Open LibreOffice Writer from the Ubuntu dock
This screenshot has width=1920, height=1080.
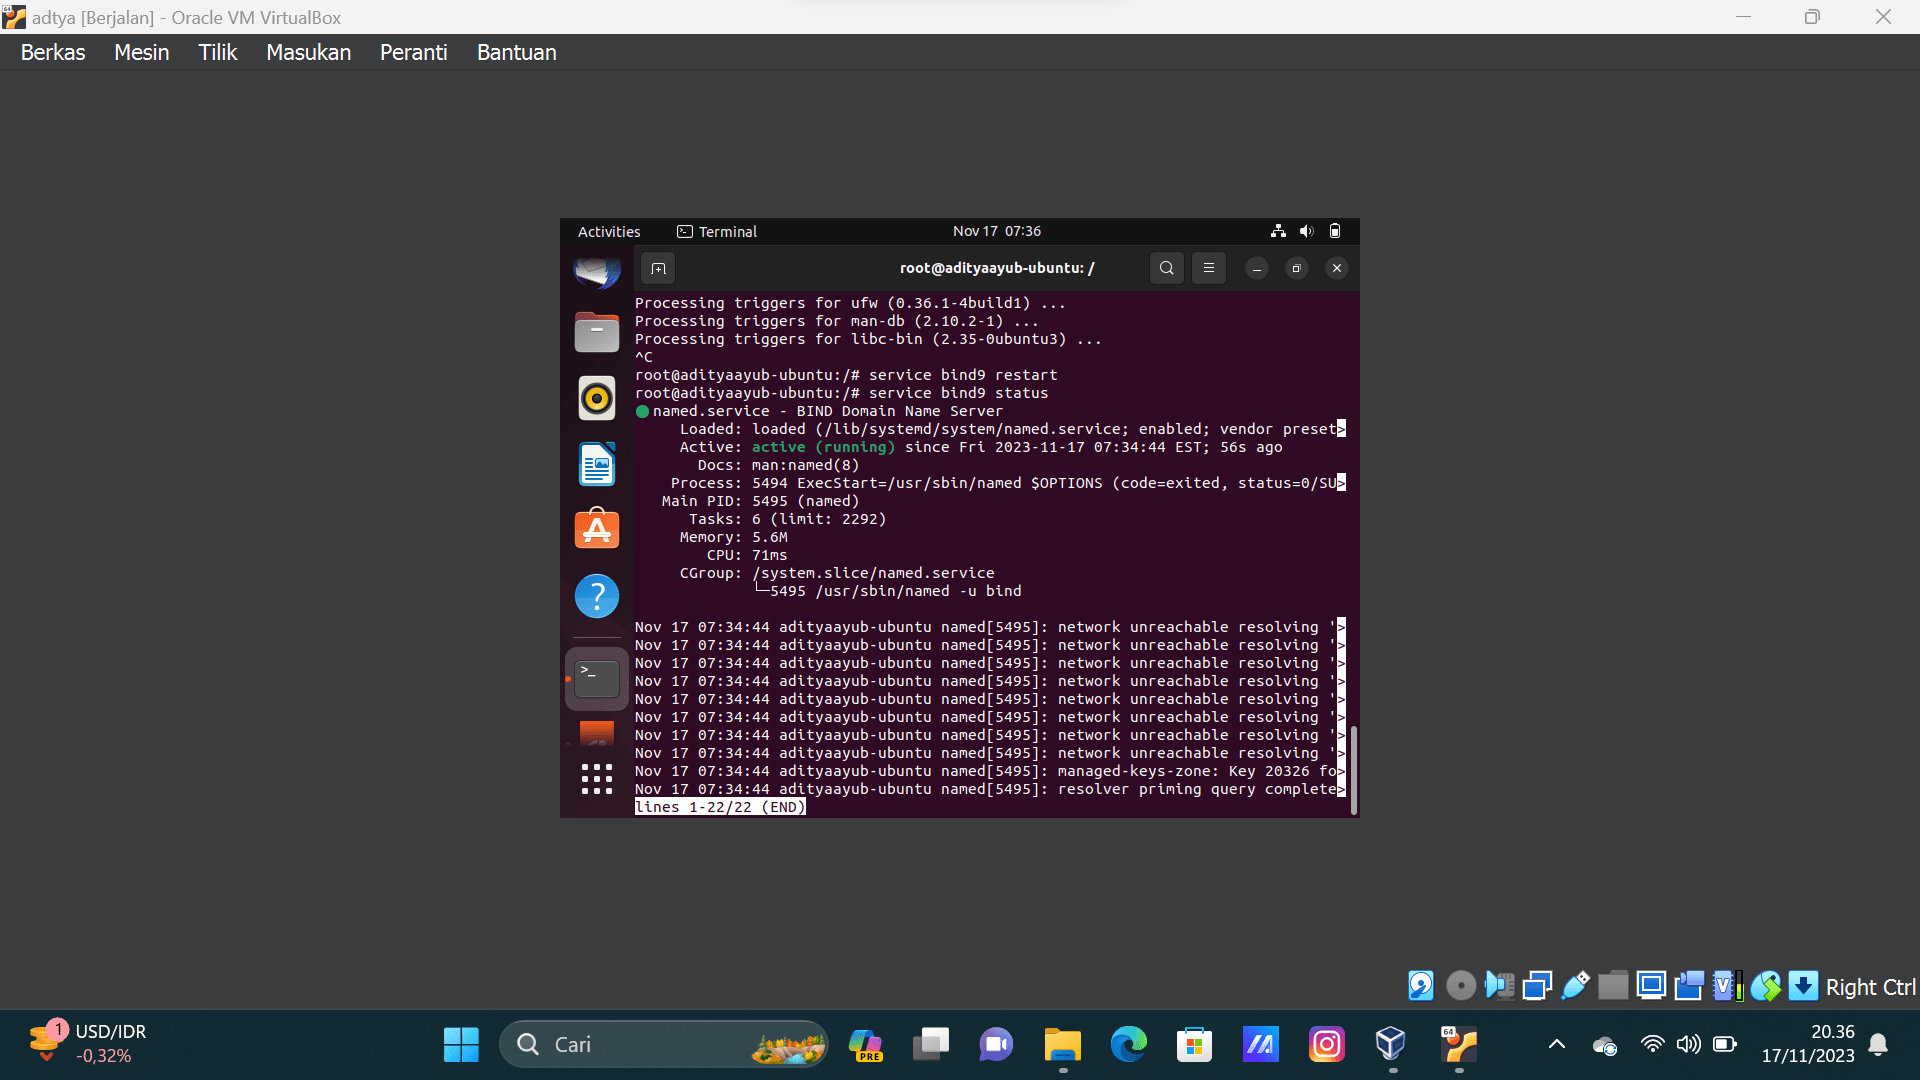pos(597,464)
